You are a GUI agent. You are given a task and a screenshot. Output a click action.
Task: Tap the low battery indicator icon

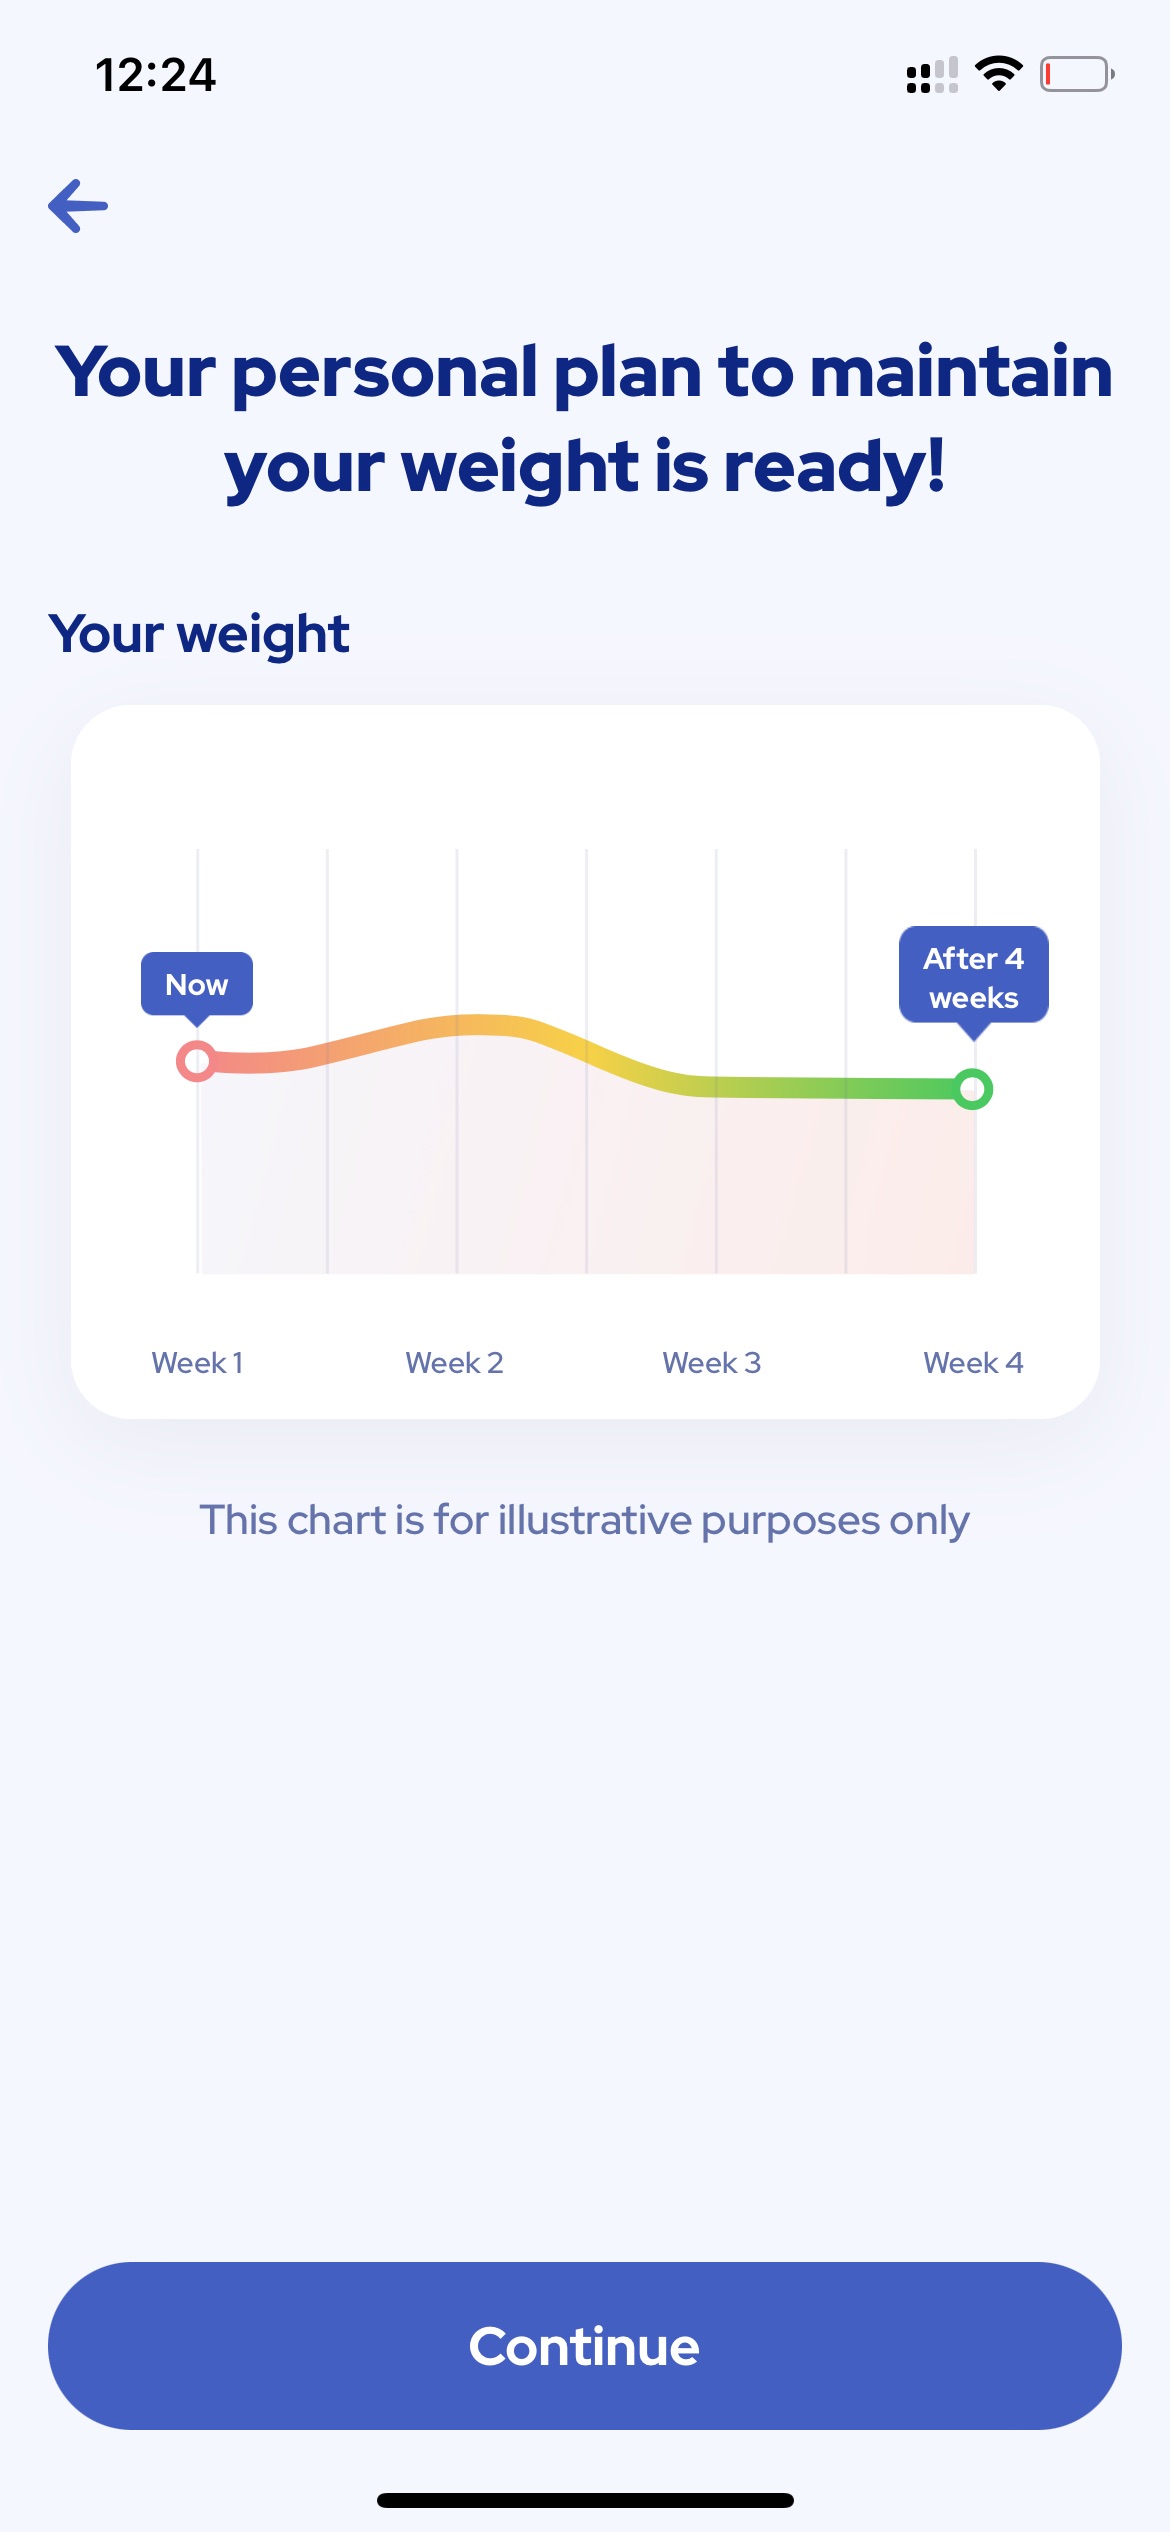(1077, 74)
